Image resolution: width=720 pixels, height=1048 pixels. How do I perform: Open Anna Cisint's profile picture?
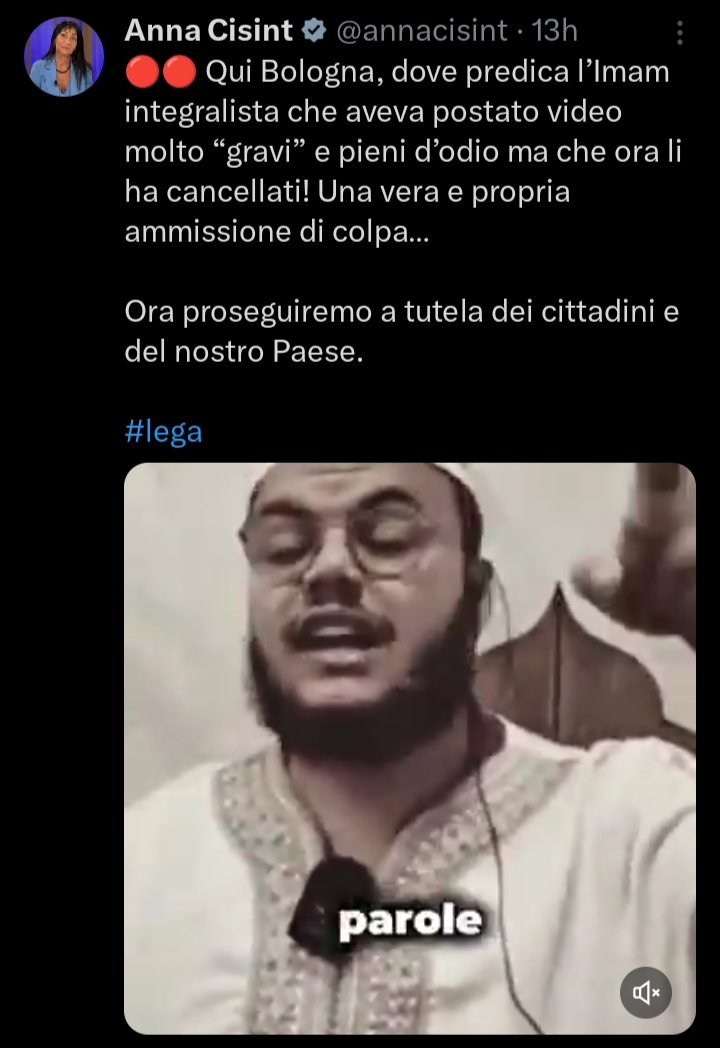pos(64,56)
